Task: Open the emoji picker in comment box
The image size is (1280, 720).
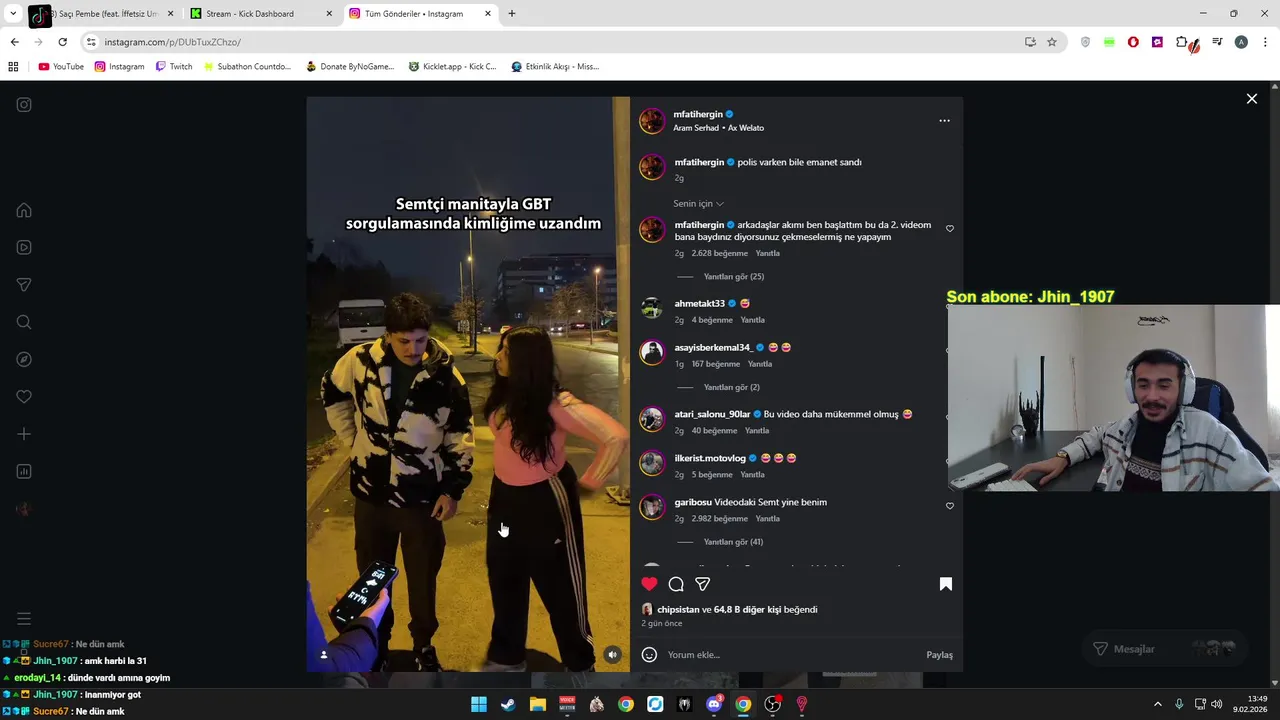Action: pyautogui.click(x=649, y=655)
